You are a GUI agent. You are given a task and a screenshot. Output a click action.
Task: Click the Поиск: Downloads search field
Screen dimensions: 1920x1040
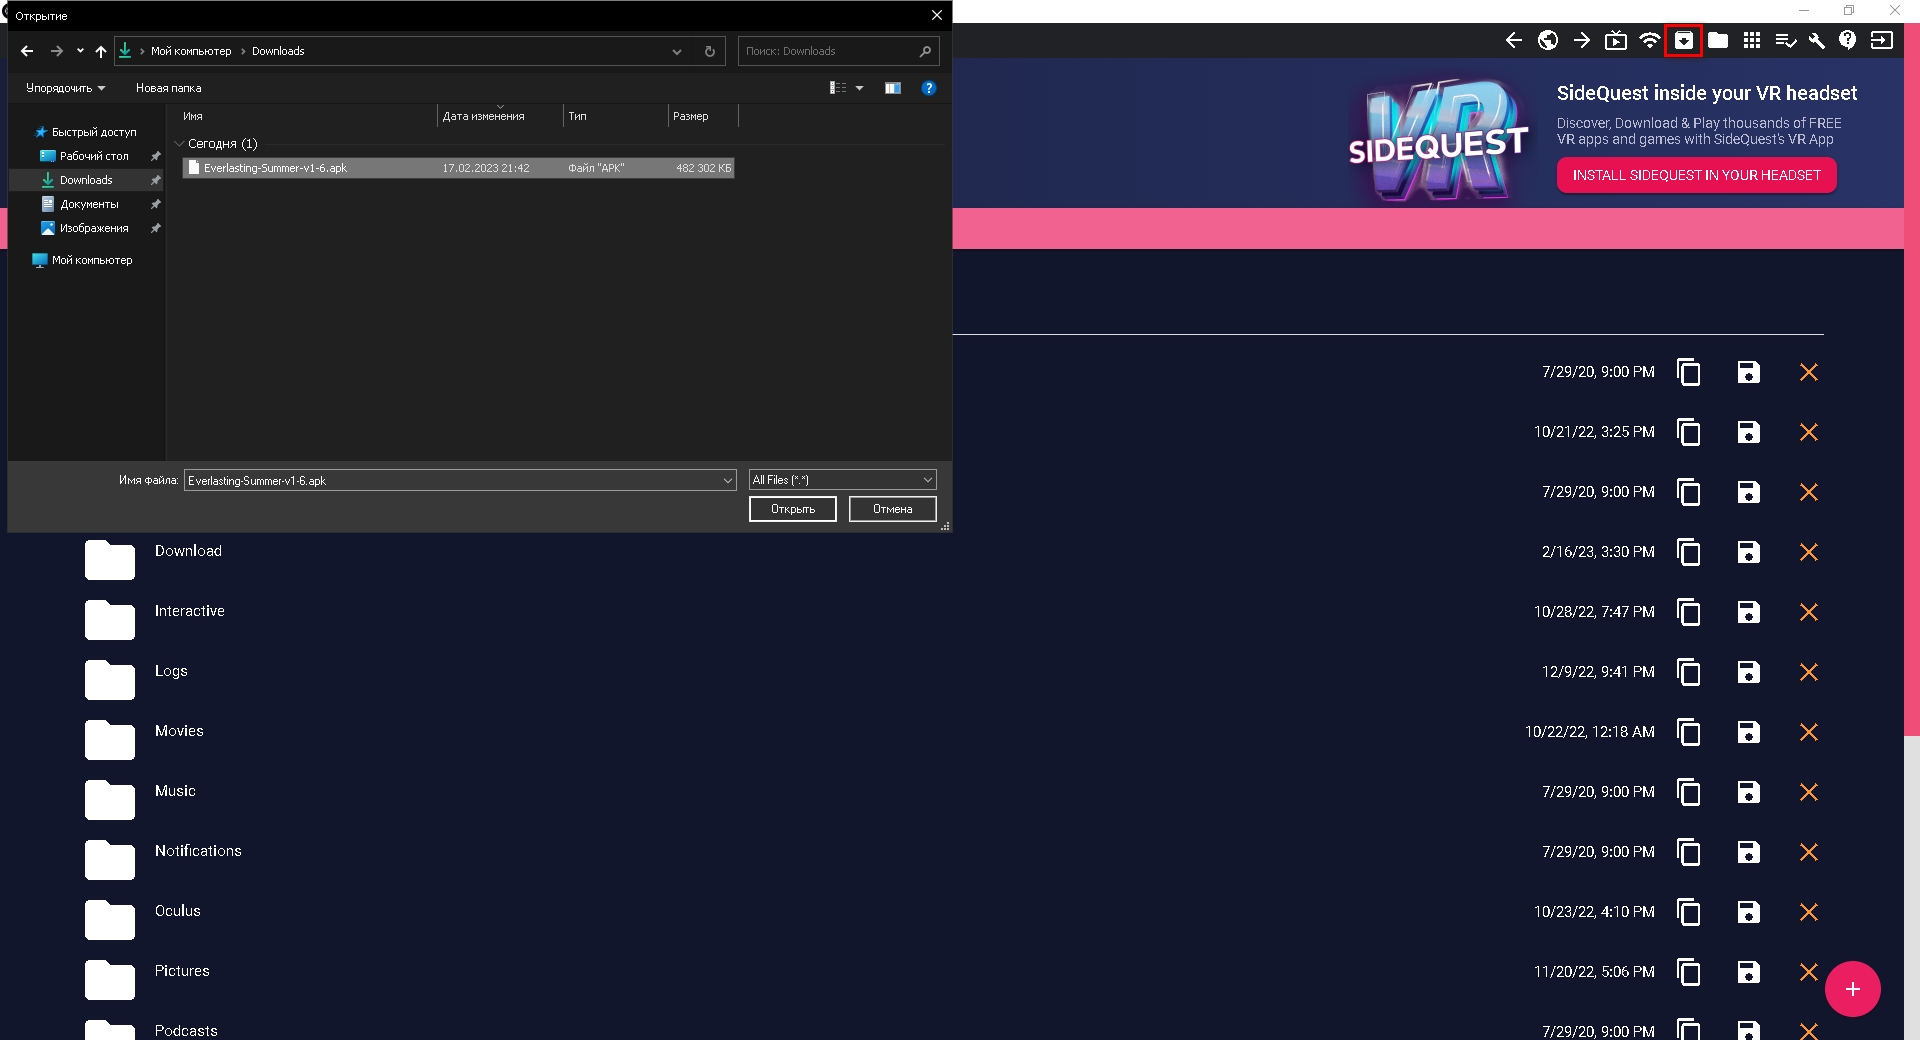(828, 51)
